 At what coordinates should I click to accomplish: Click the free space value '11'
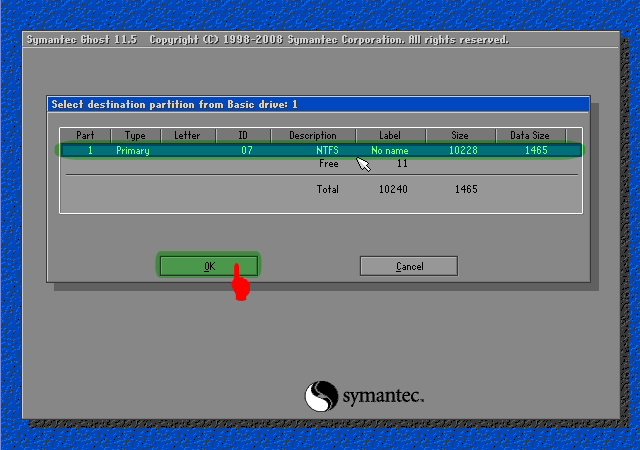tap(402, 164)
